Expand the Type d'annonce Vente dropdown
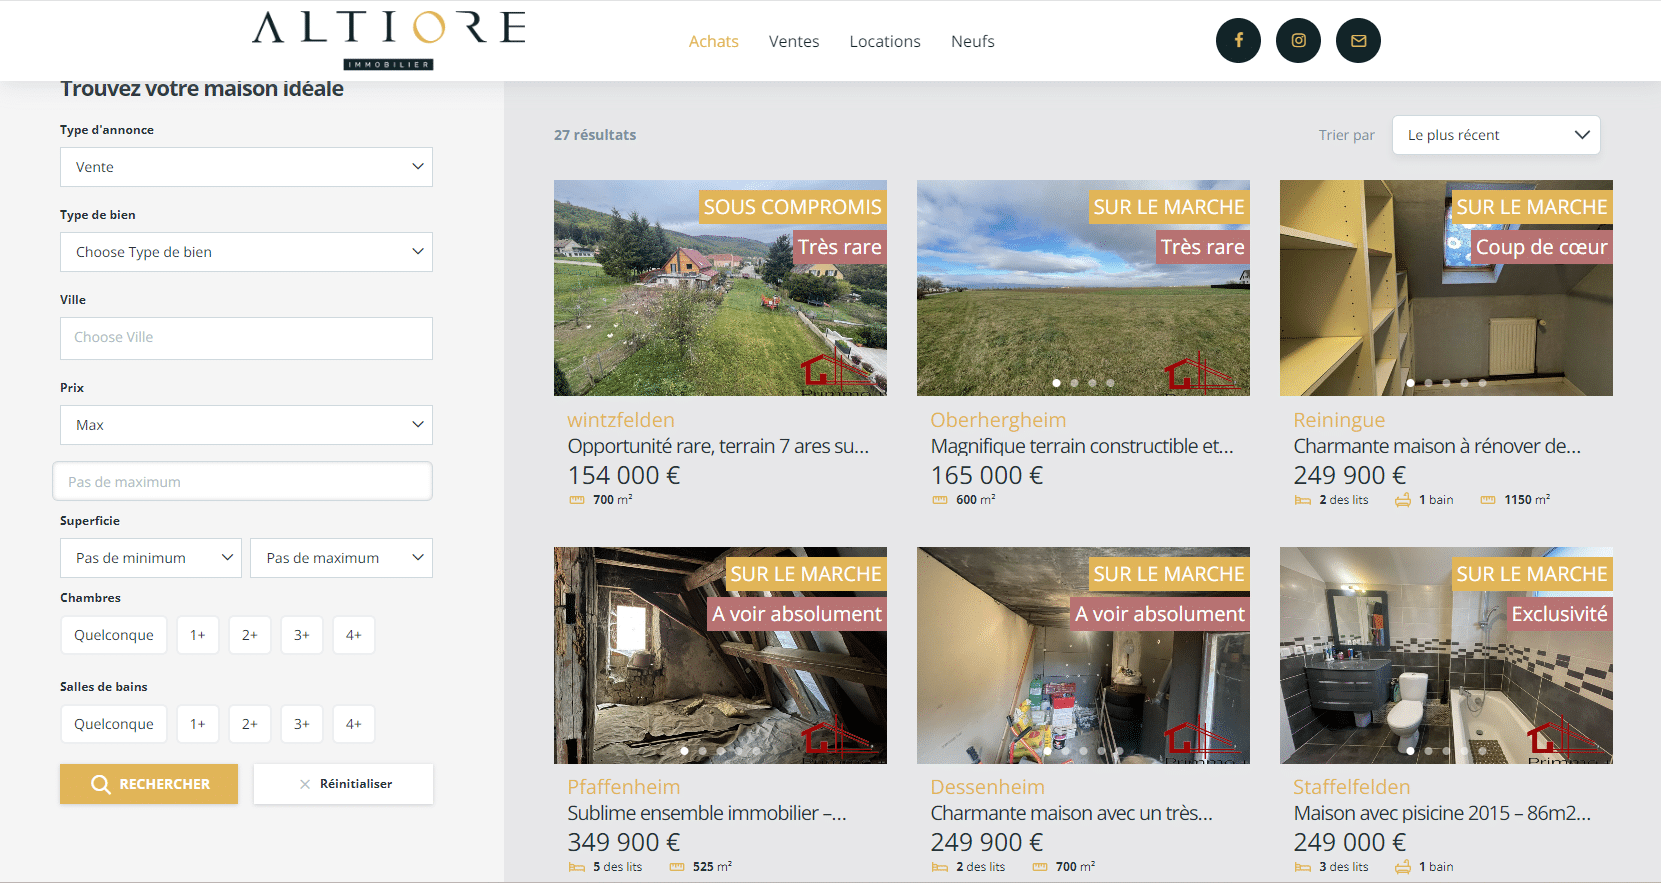The image size is (1661, 883). coord(246,167)
